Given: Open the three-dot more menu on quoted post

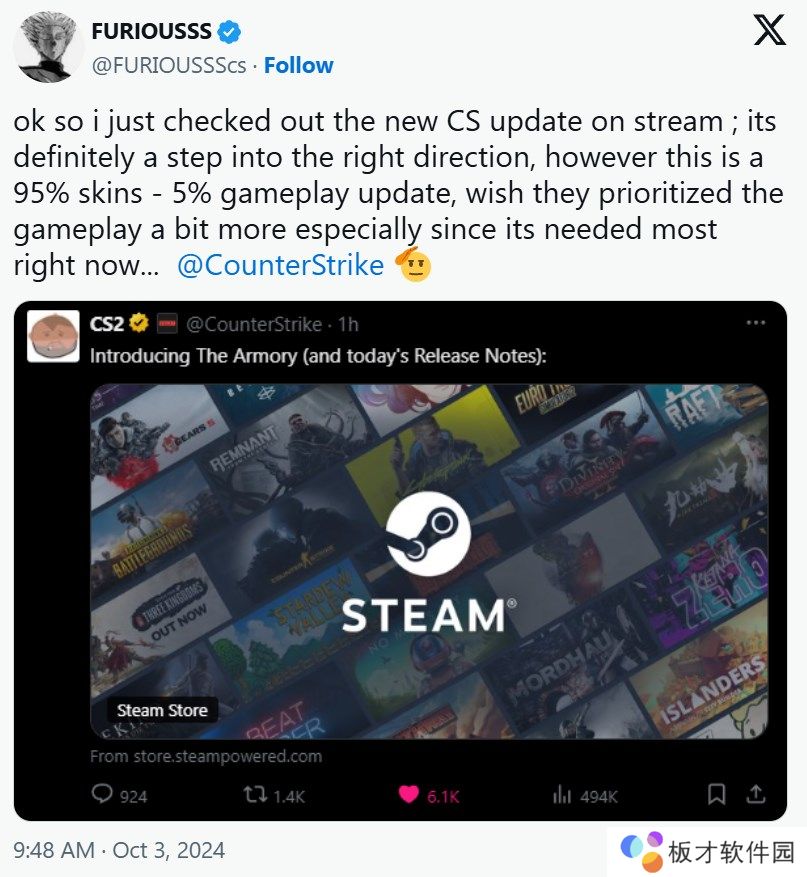Looking at the screenshot, I should coord(756,323).
